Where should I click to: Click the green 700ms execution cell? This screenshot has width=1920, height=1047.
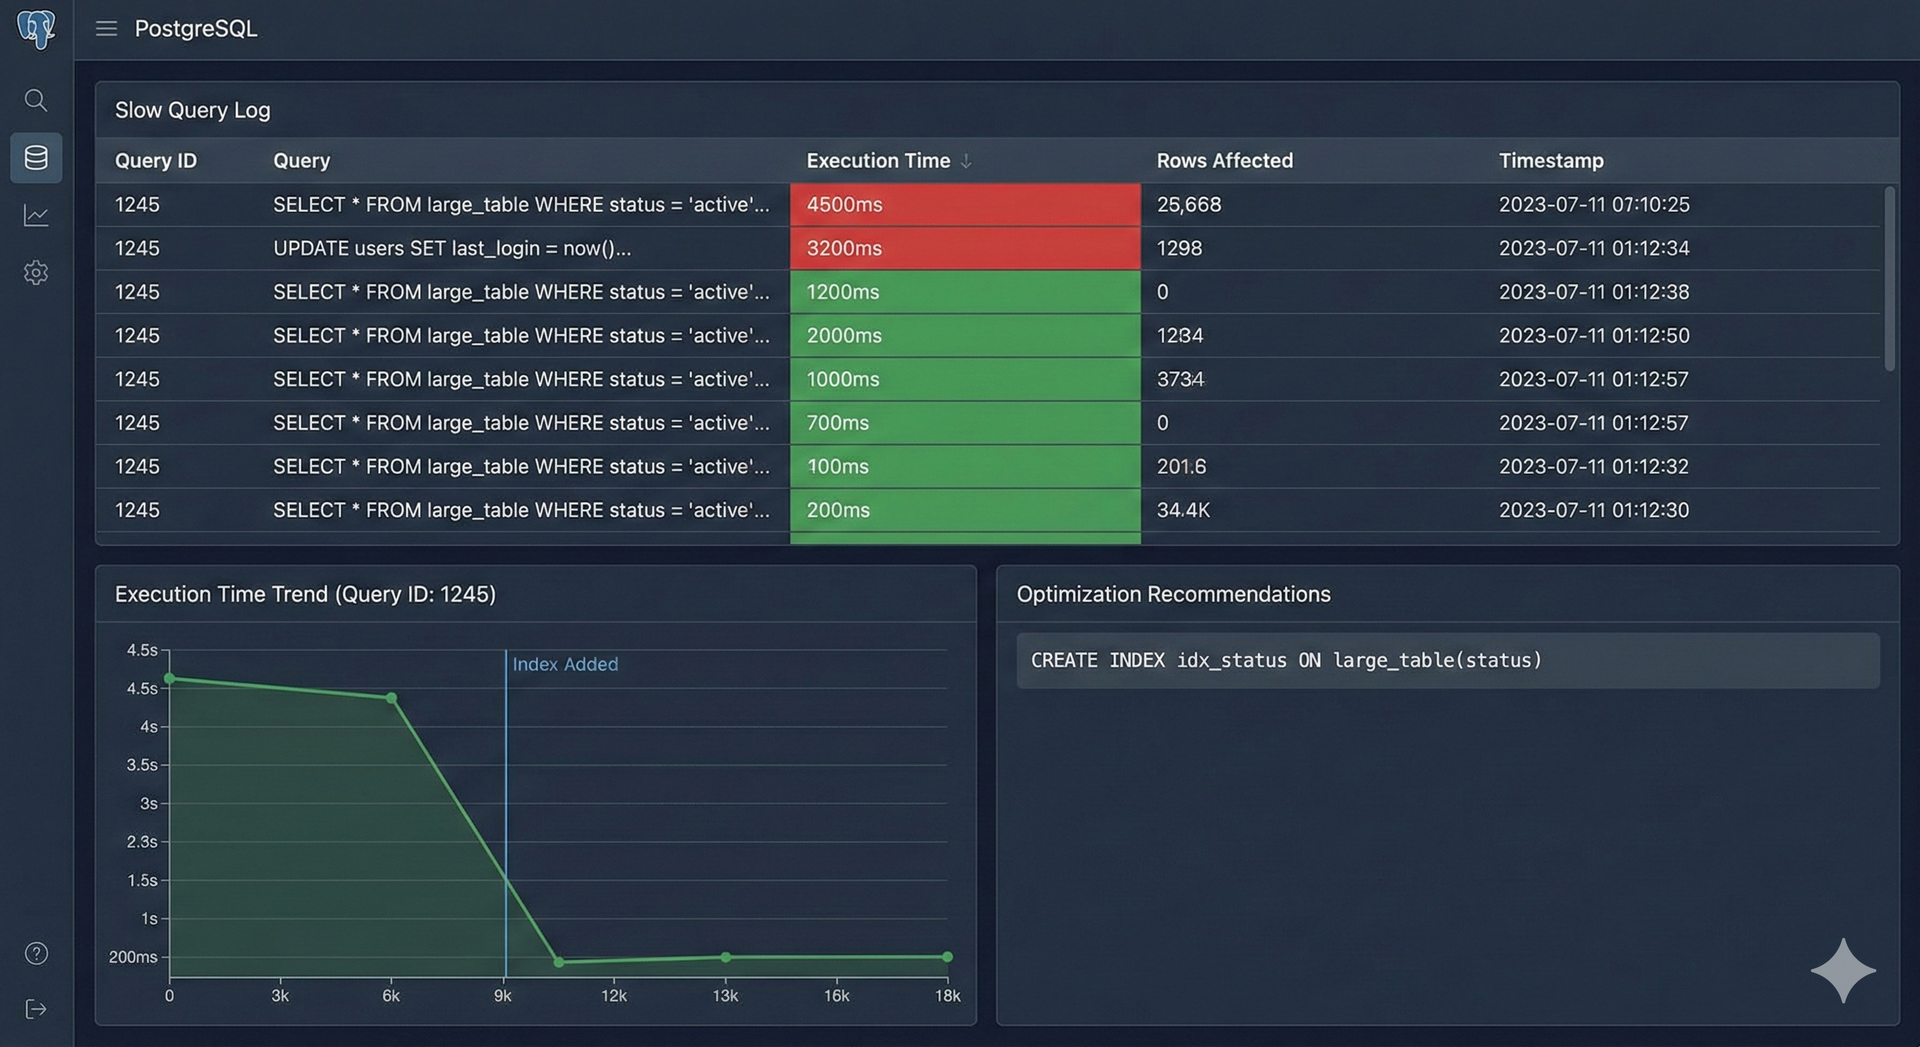pyautogui.click(x=964, y=423)
